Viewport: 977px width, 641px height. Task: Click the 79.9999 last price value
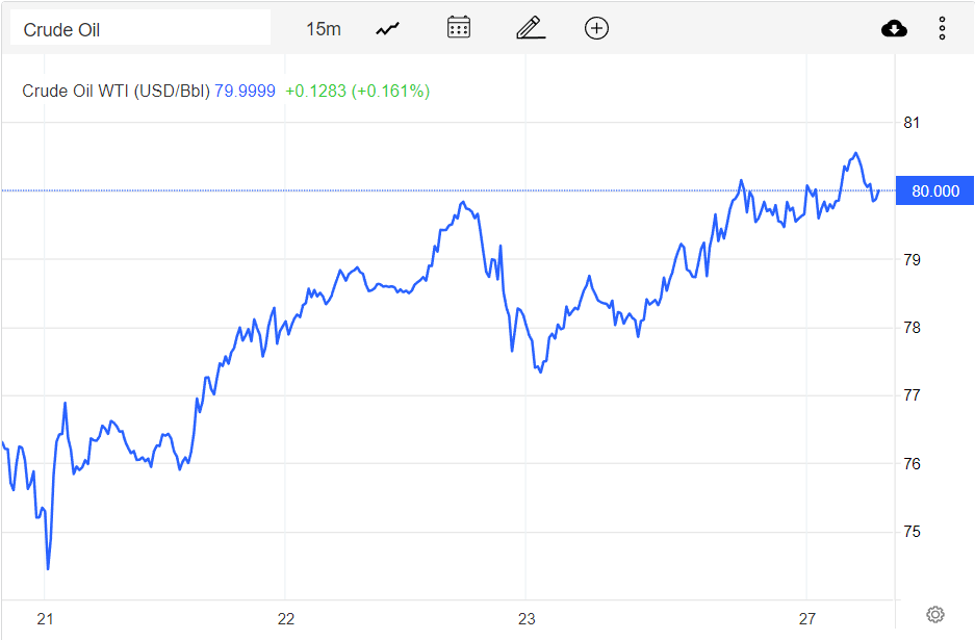click(245, 91)
